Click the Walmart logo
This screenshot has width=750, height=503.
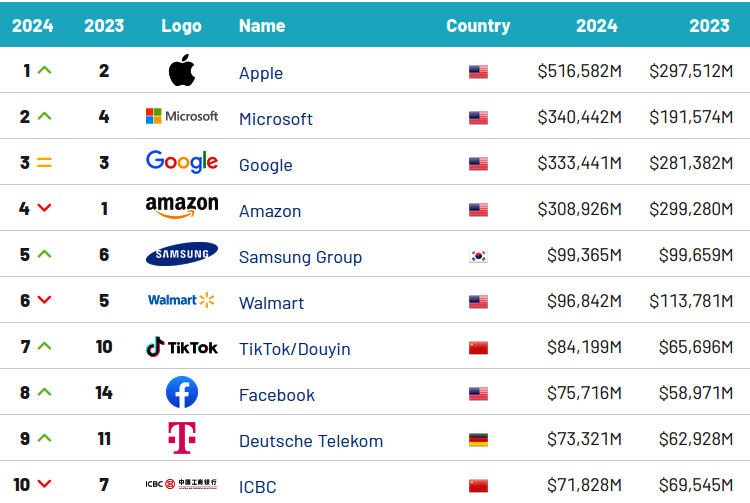pos(181,300)
